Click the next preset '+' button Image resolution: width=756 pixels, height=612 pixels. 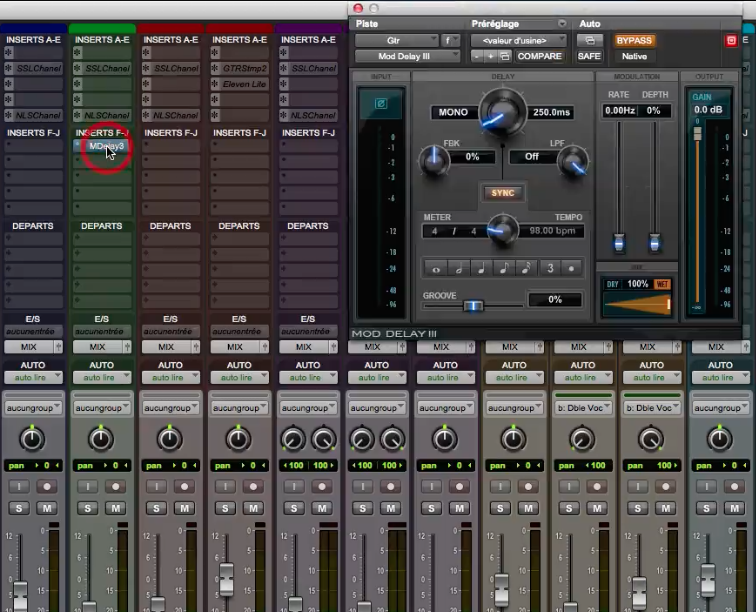tap(490, 56)
